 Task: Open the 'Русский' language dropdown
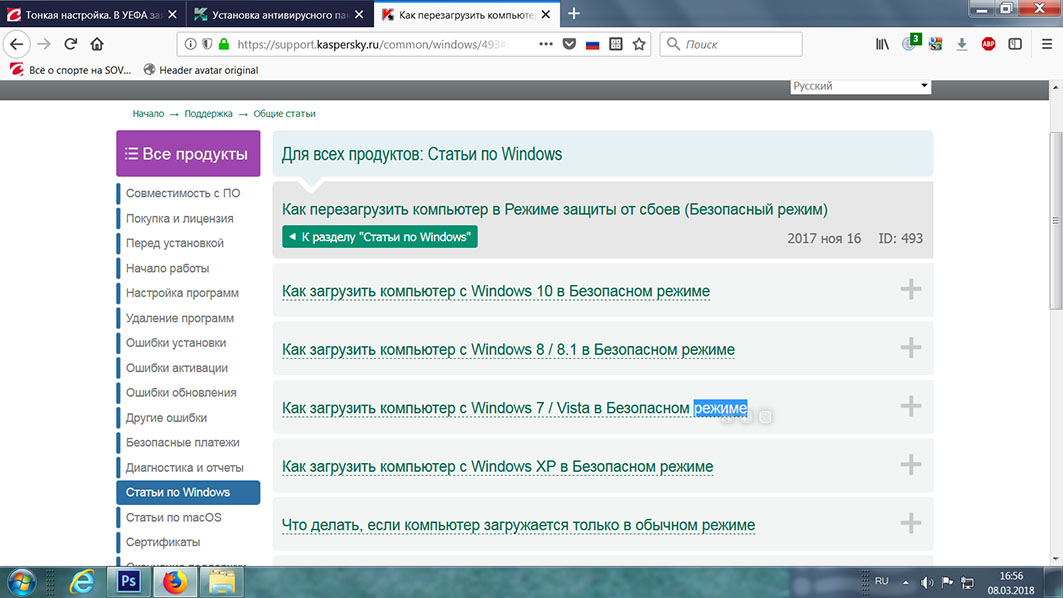[x=860, y=86]
